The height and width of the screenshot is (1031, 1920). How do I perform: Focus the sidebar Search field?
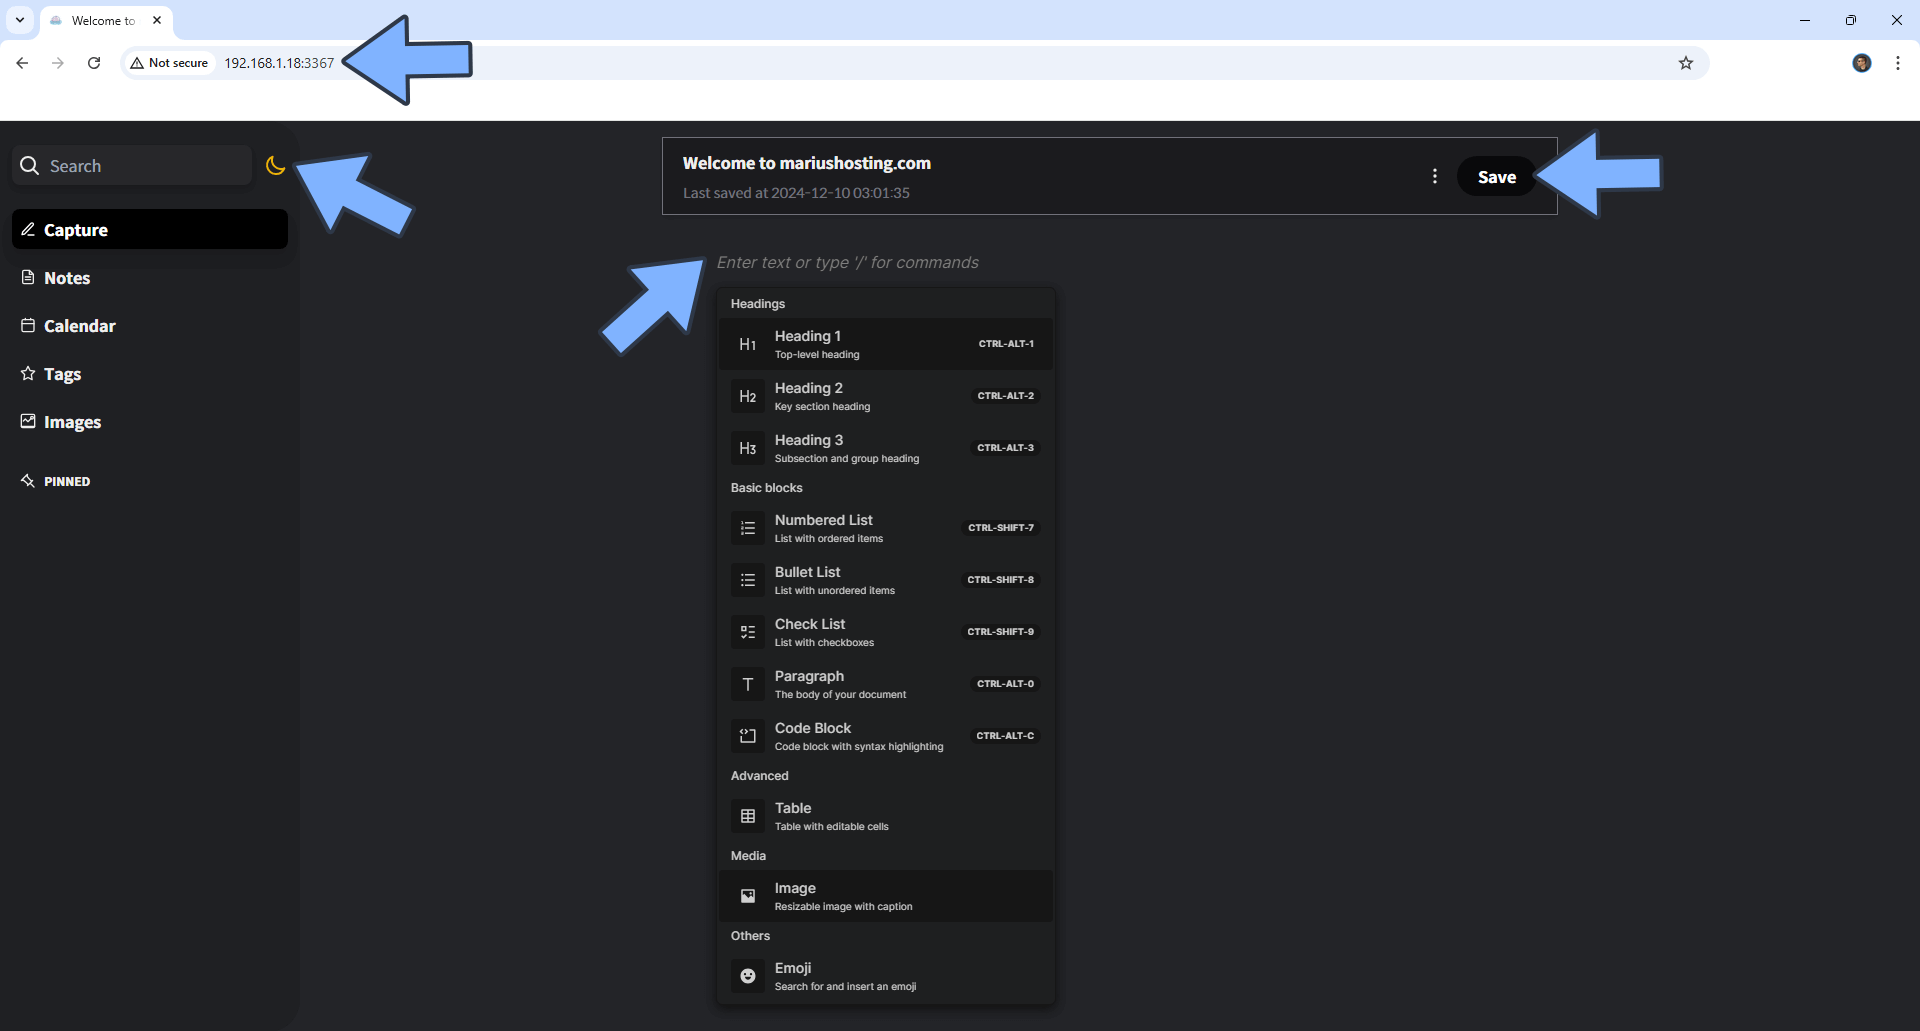click(132, 166)
